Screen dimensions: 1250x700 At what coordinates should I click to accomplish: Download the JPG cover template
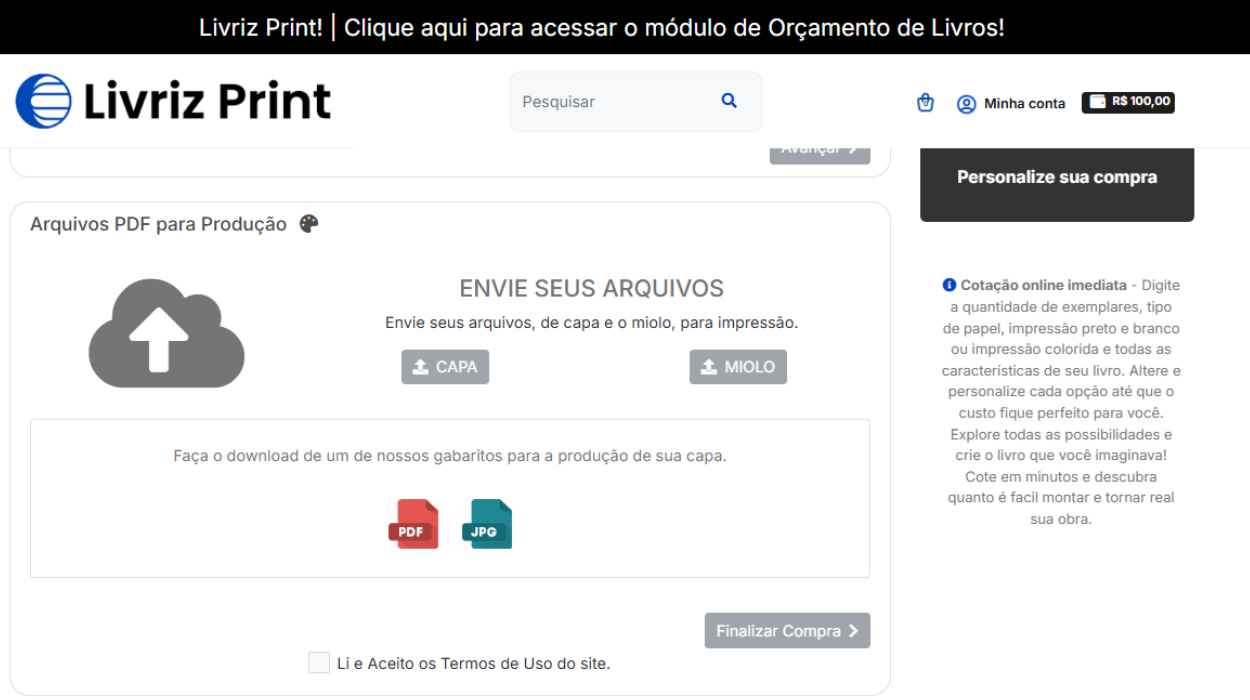coord(486,523)
